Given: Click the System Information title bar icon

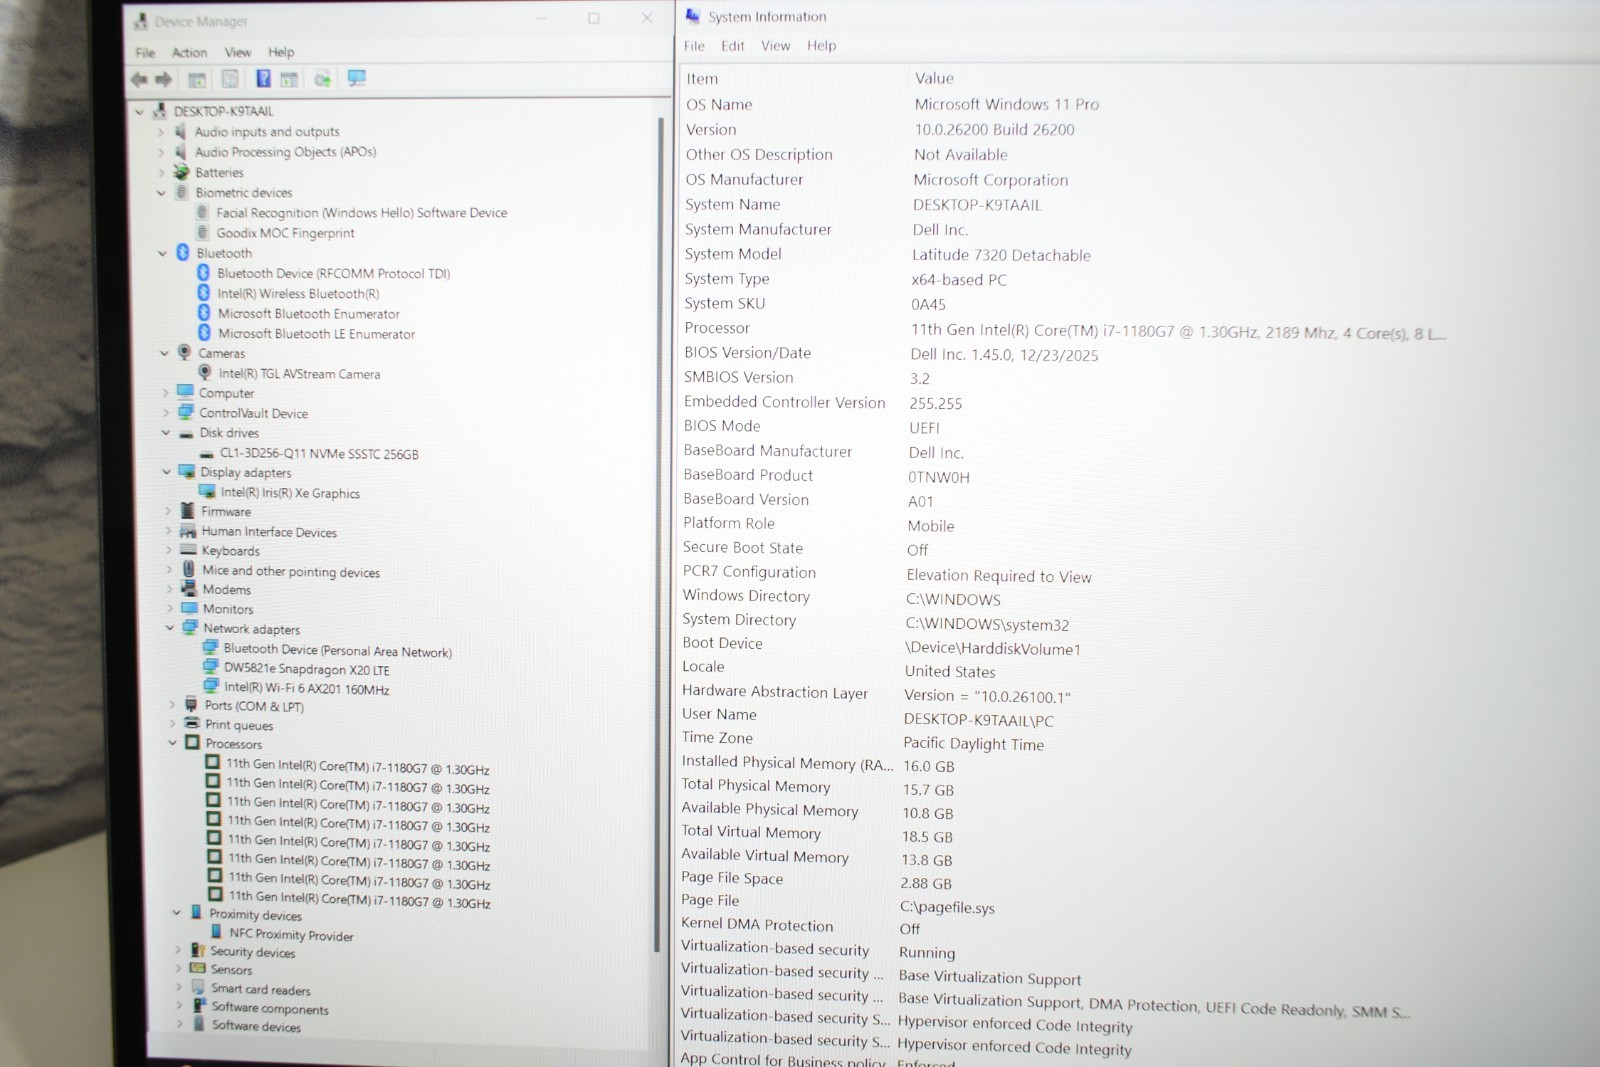Looking at the screenshot, I should (x=693, y=16).
